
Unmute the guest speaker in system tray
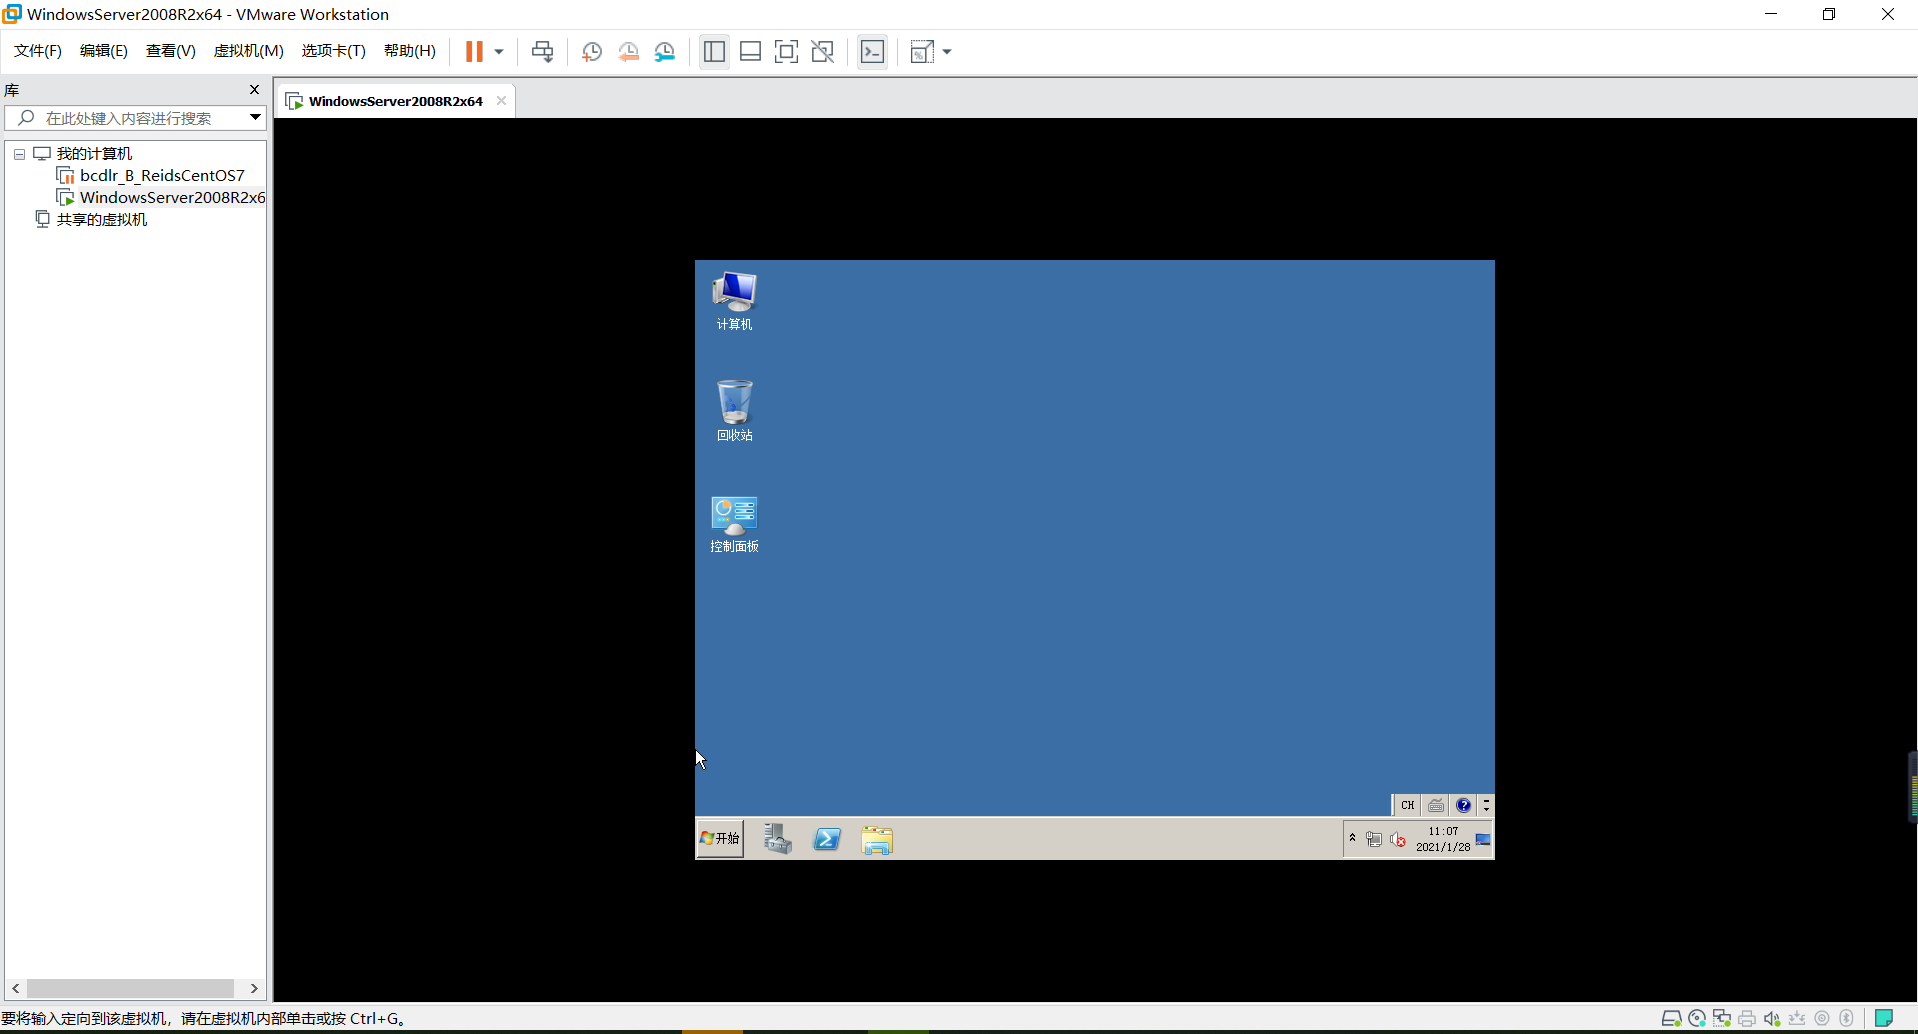(1398, 839)
